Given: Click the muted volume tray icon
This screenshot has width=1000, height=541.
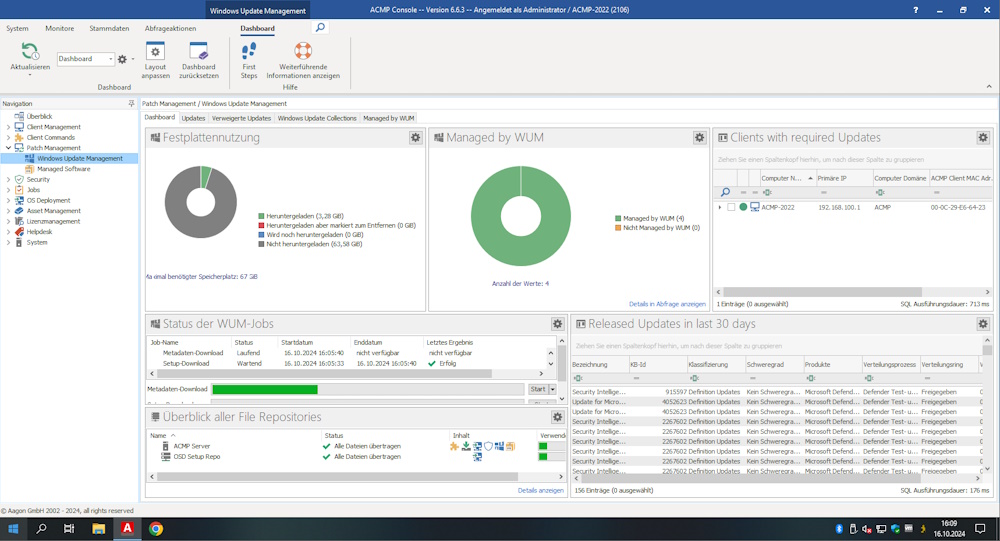Looking at the screenshot, I should click(867, 528).
